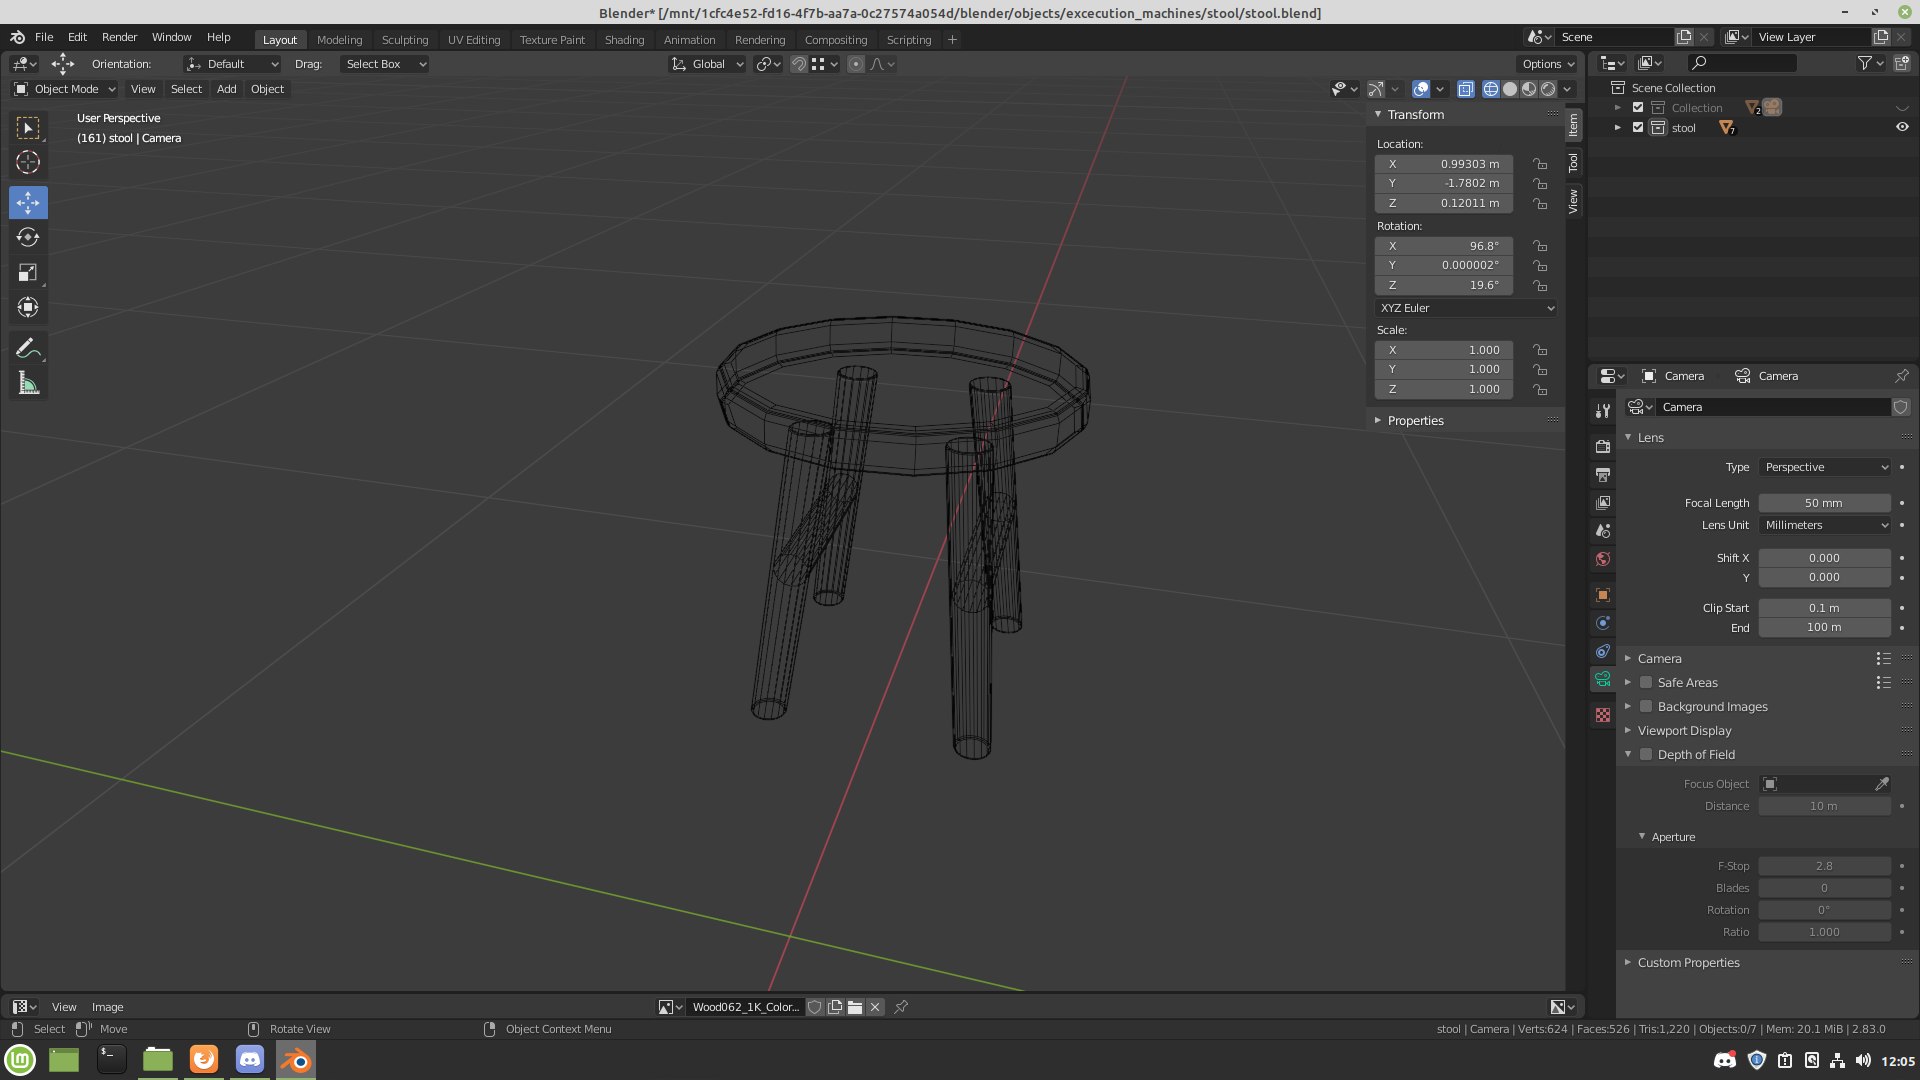Screen dimensions: 1920x1080
Task: Switch to wireframe viewport shading
Action: coord(1491,89)
